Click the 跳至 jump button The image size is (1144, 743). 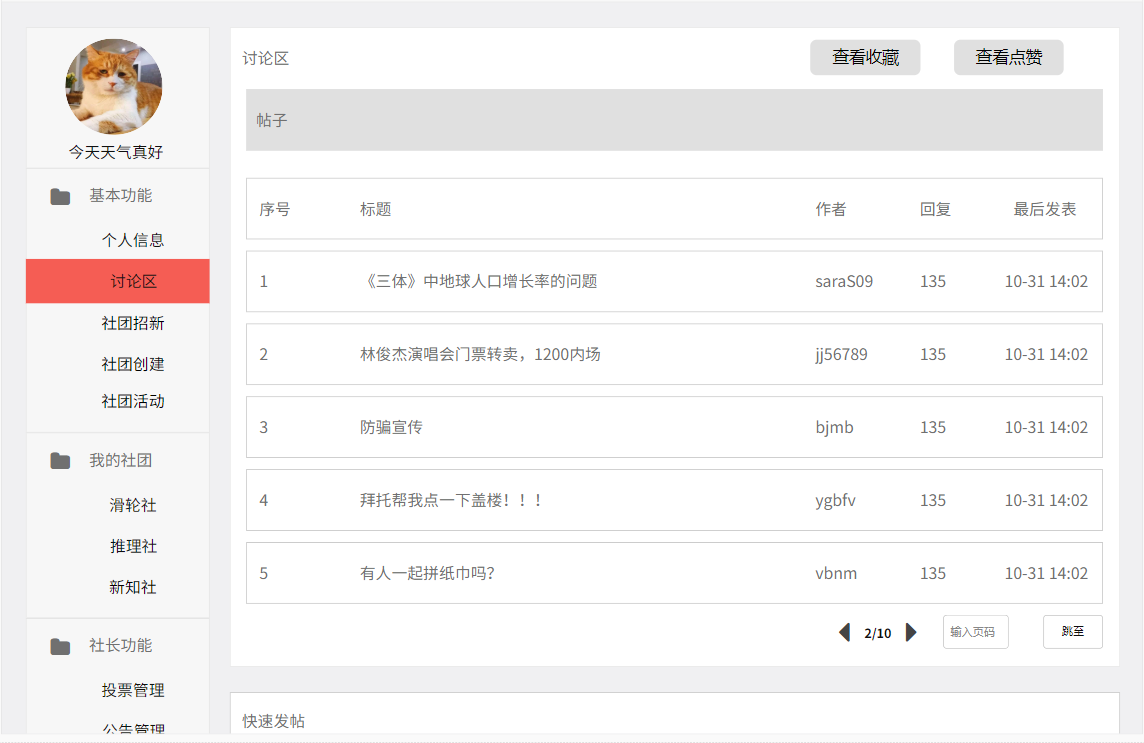click(x=1072, y=631)
